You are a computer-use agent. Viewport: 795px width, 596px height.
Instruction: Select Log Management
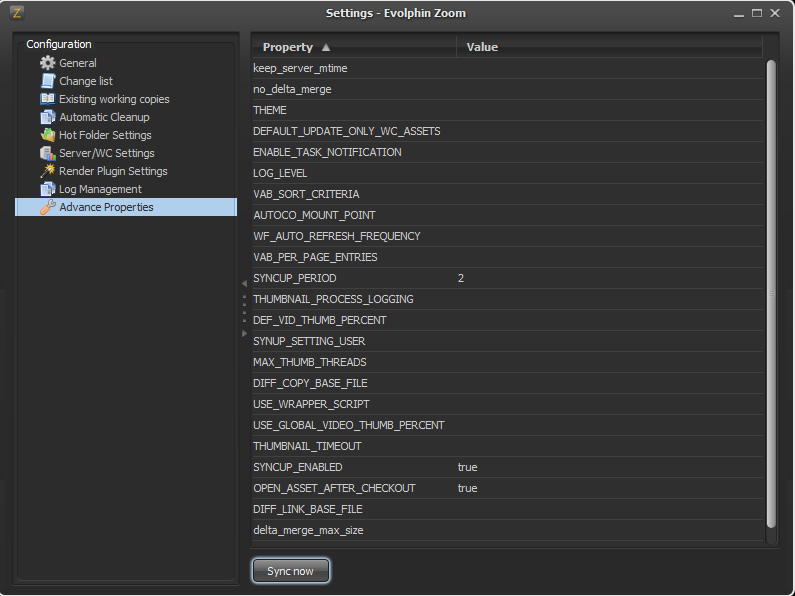(100, 189)
